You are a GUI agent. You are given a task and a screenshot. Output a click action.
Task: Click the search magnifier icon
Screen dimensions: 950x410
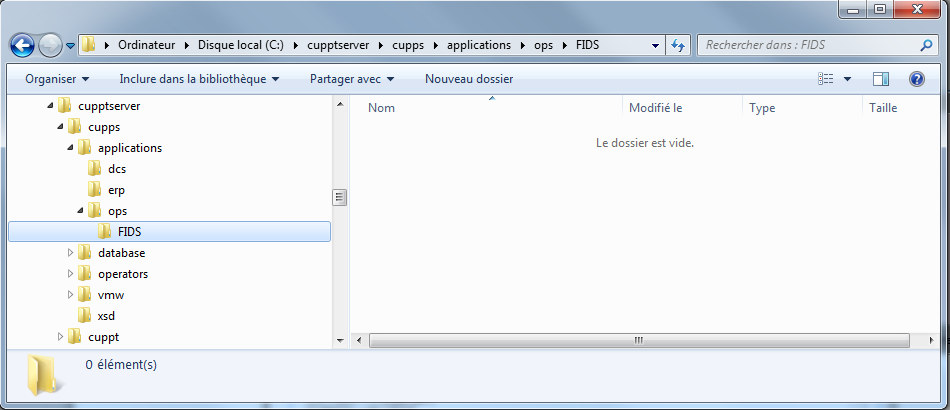coord(925,45)
